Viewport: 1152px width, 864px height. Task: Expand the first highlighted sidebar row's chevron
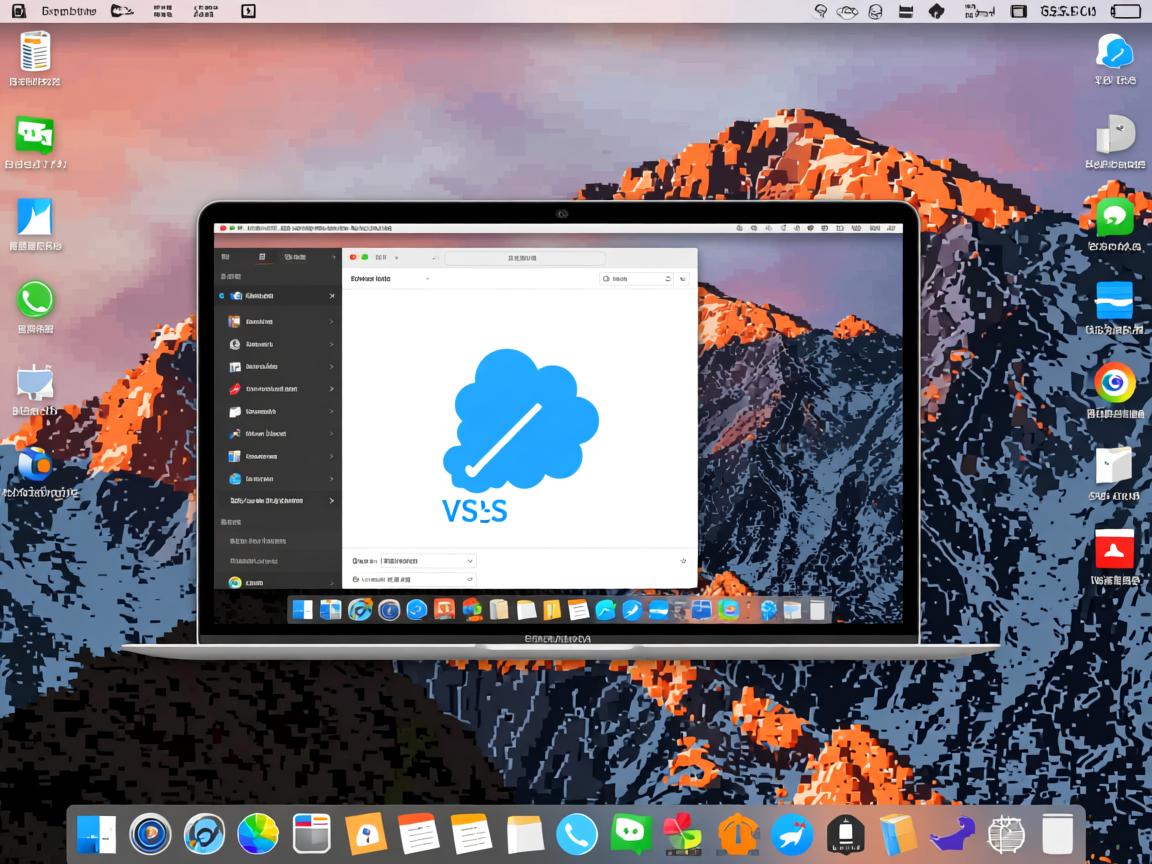coord(332,296)
